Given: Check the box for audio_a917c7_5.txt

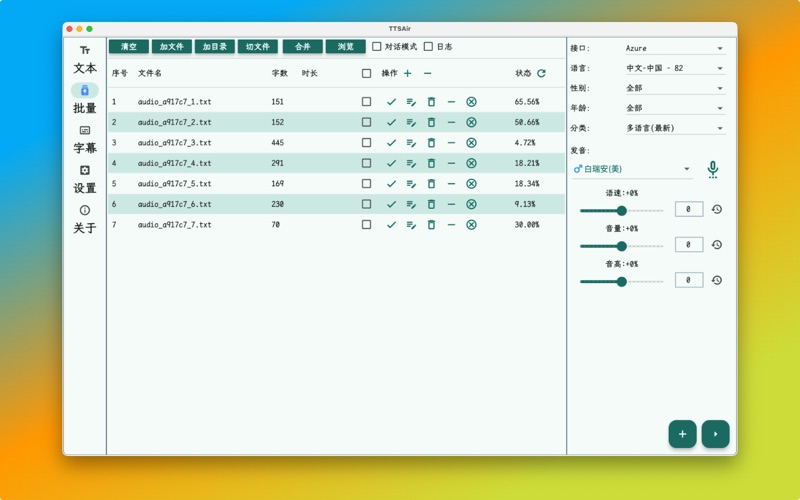Looking at the screenshot, I should (366, 184).
